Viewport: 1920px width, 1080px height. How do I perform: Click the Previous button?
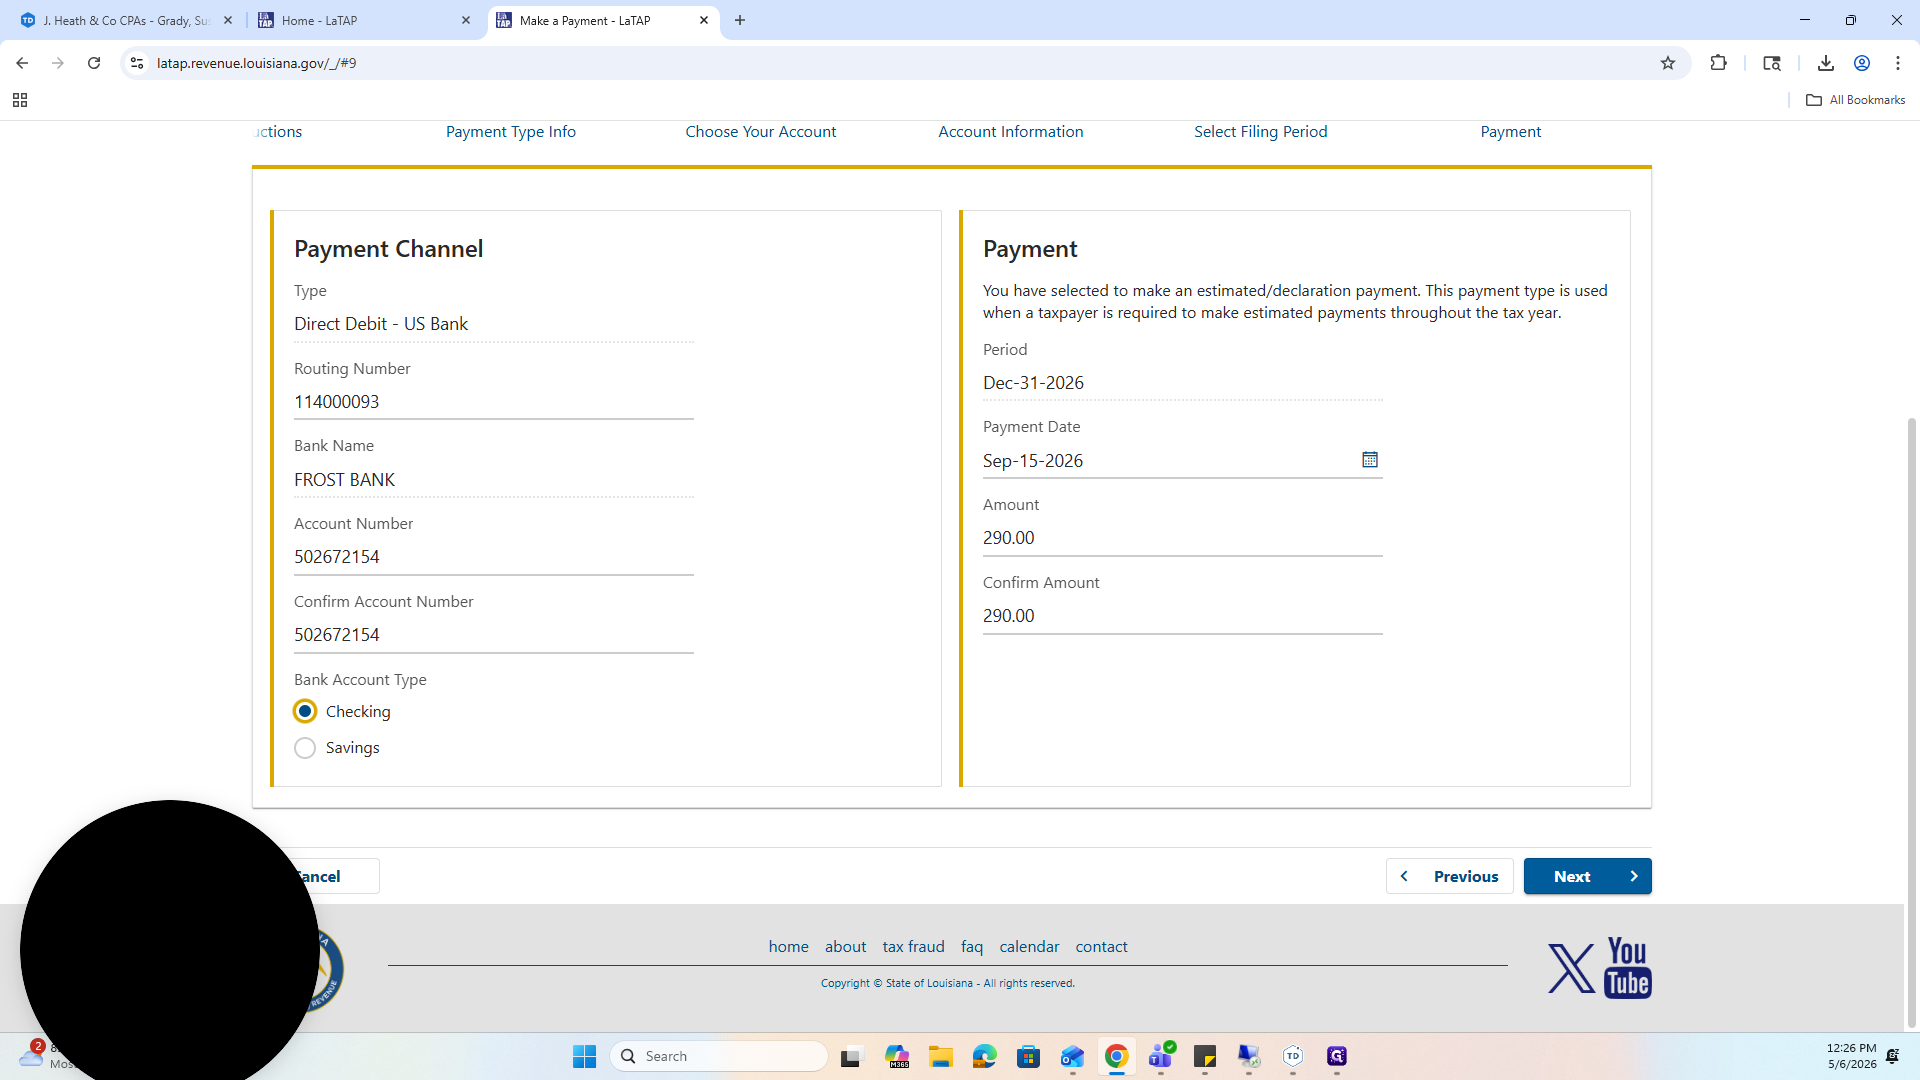tap(1450, 876)
